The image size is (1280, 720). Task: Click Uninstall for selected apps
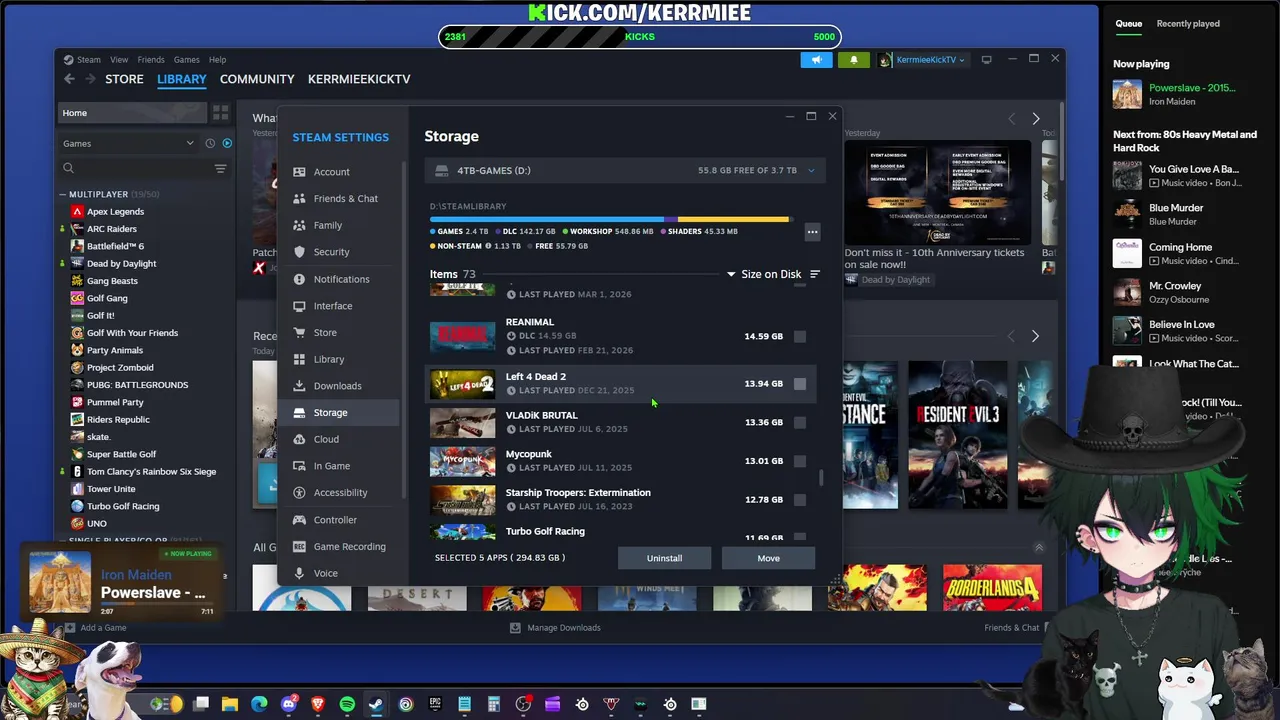coord(664,559)
